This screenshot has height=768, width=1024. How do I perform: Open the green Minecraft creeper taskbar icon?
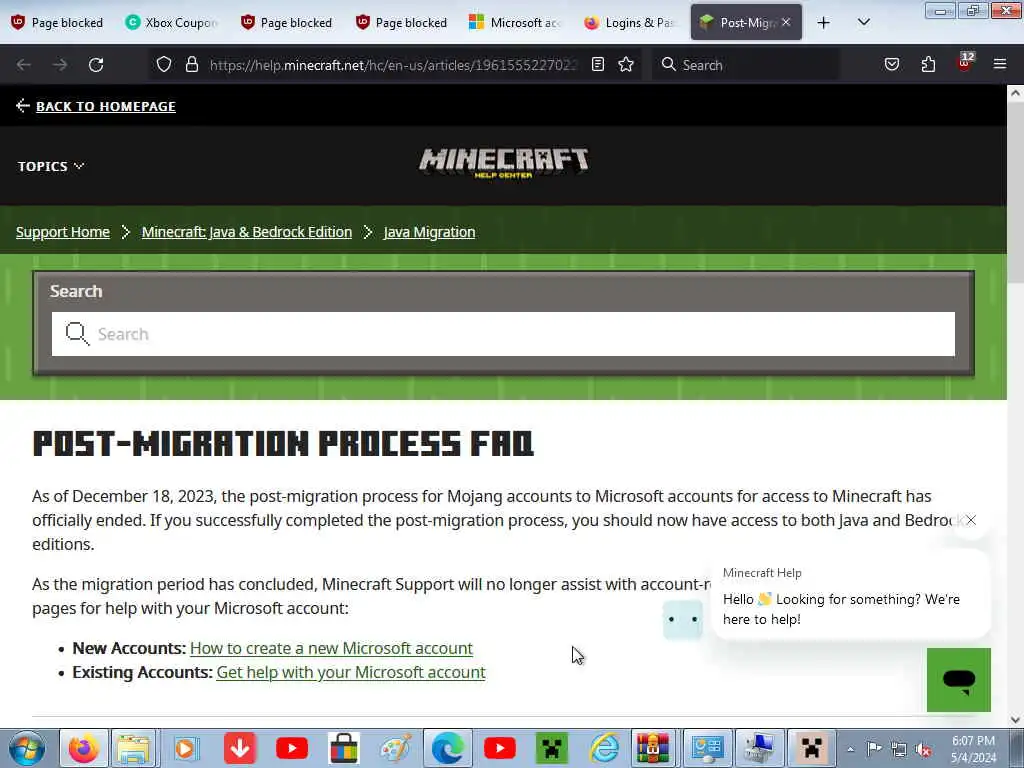[551, 748]
